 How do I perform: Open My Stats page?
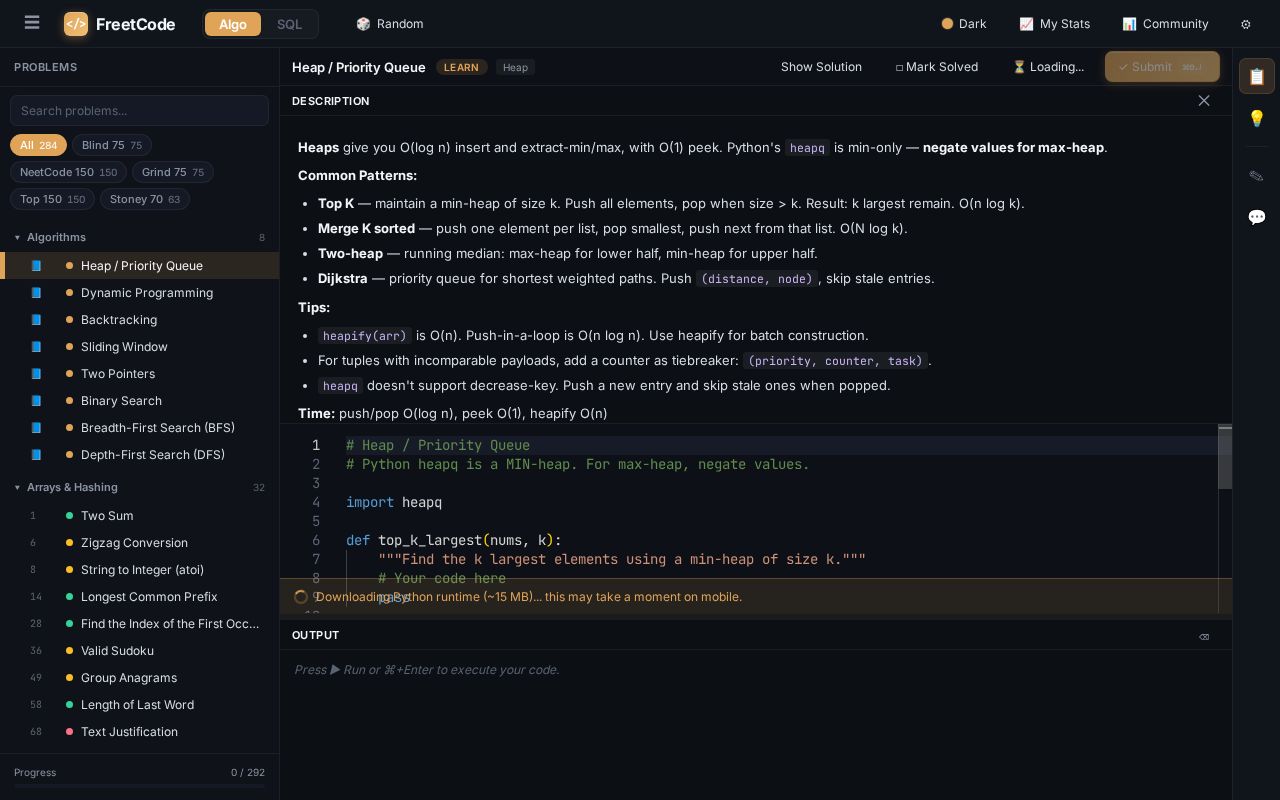(x=1054, y=24)
